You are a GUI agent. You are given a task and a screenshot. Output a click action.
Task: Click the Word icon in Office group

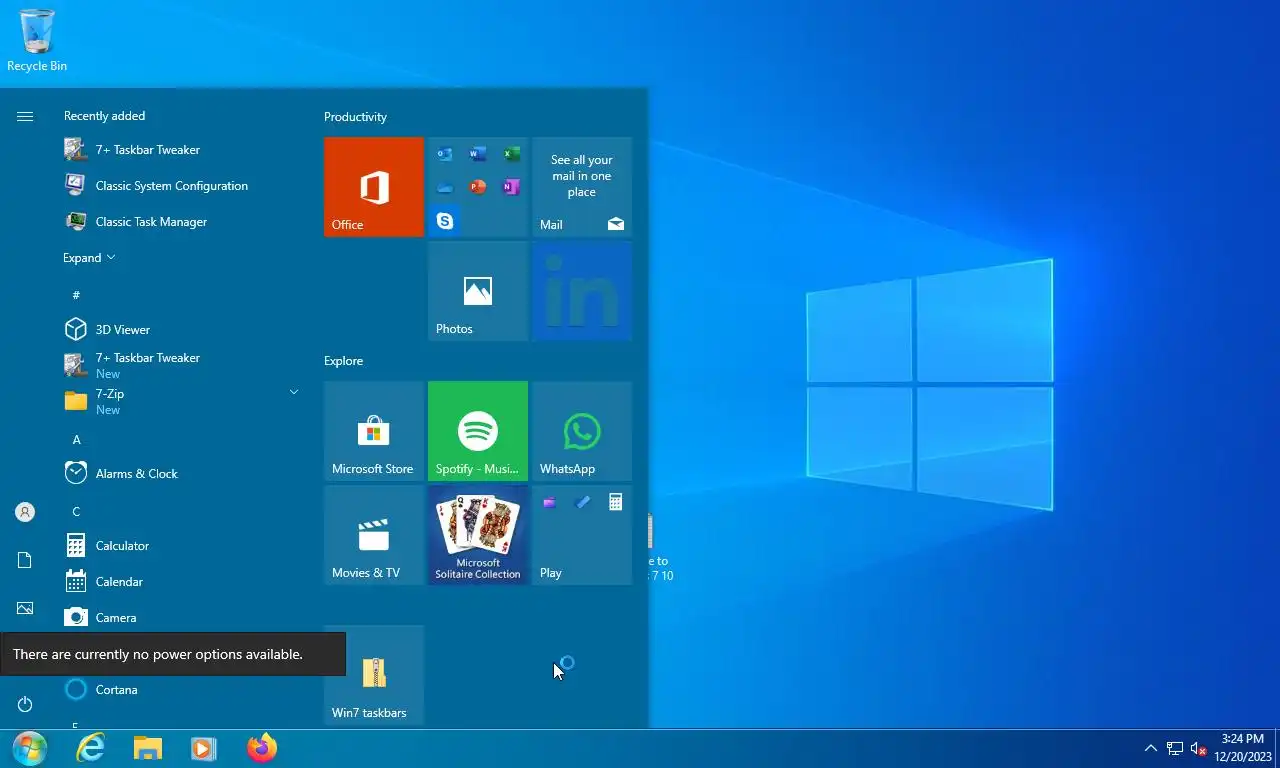478,154
